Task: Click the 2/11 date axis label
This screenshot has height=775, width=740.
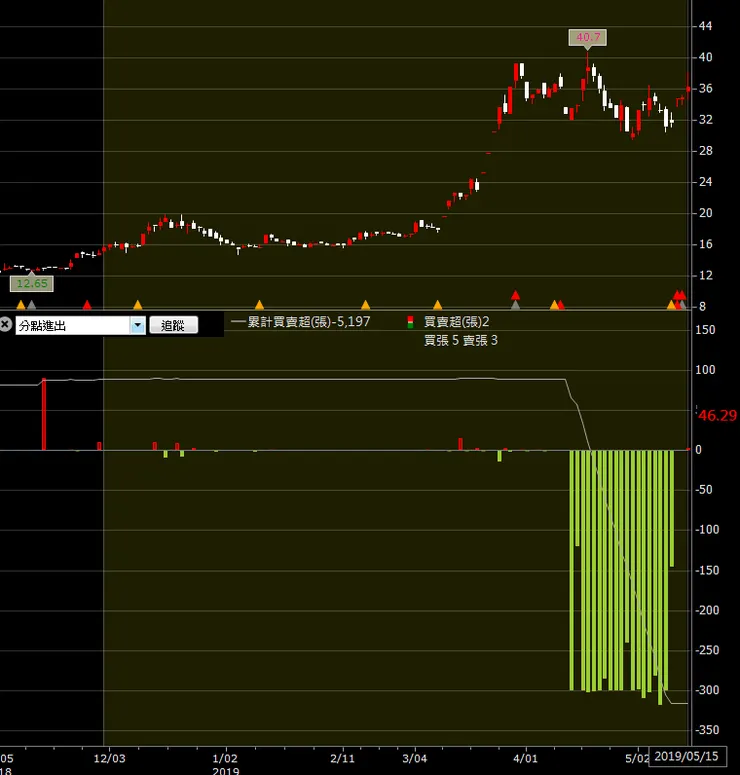Action: 343,758
